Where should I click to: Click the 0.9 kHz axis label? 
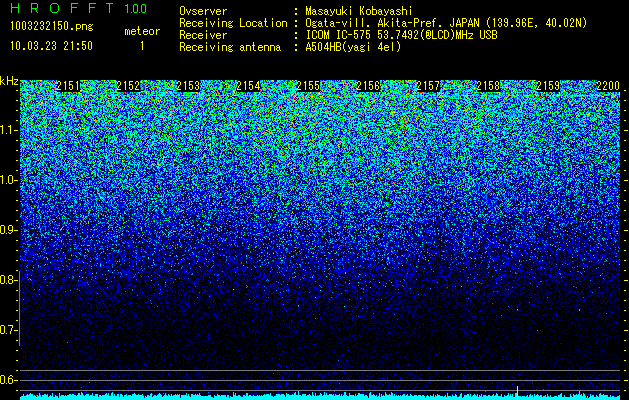click(9, 230)
